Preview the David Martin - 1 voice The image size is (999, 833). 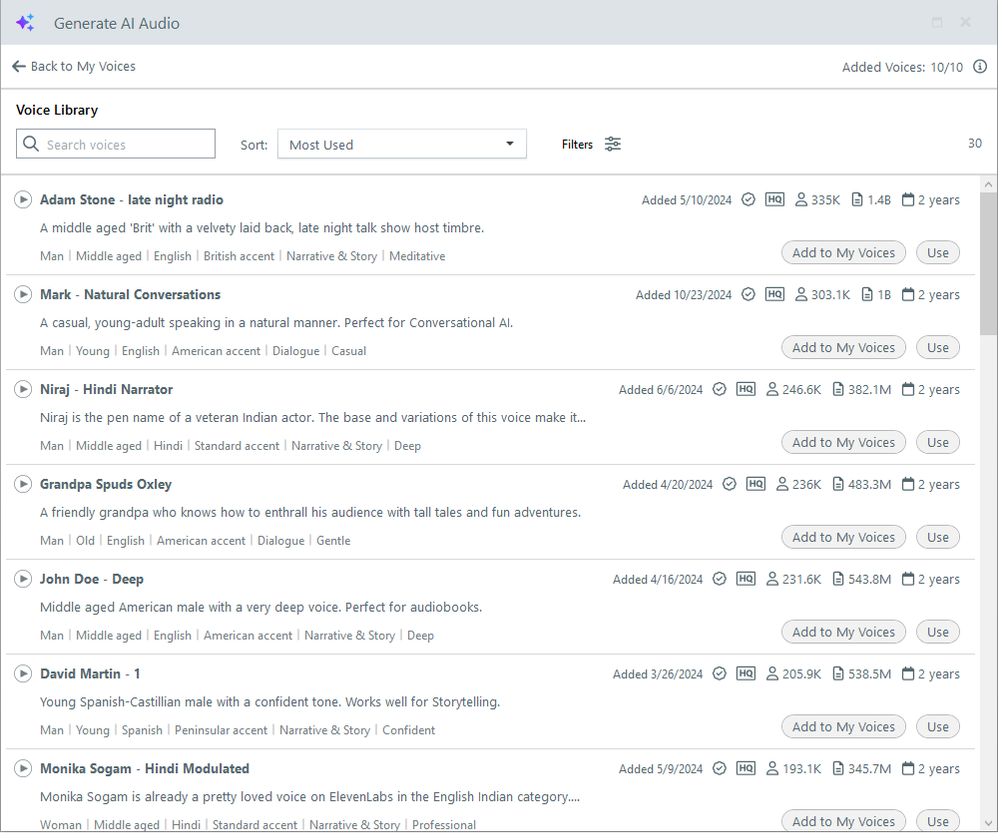[23, 674]
